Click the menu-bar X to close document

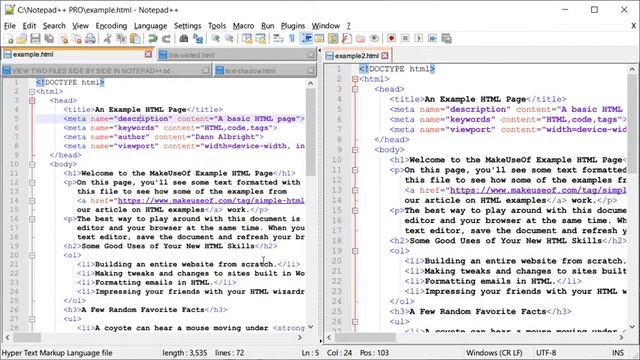point(633,26)
